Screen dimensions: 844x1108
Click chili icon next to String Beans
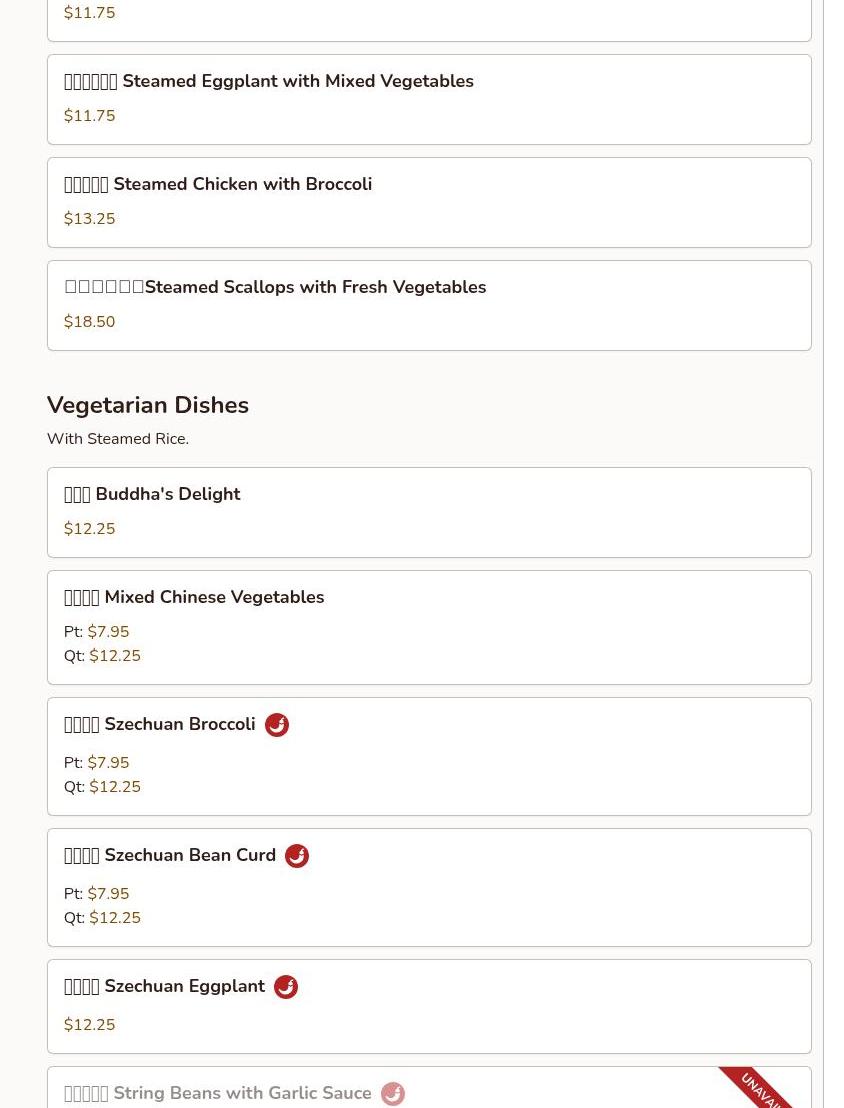point(393,1094)
